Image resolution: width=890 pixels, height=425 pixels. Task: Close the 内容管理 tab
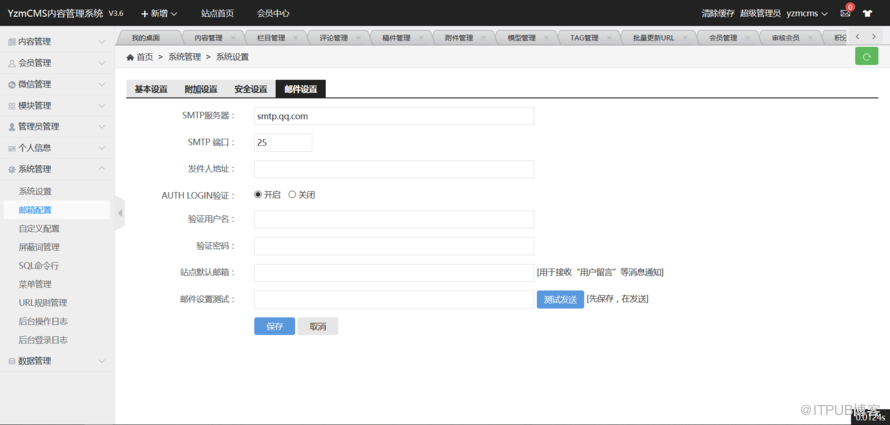tap(233, 38)
